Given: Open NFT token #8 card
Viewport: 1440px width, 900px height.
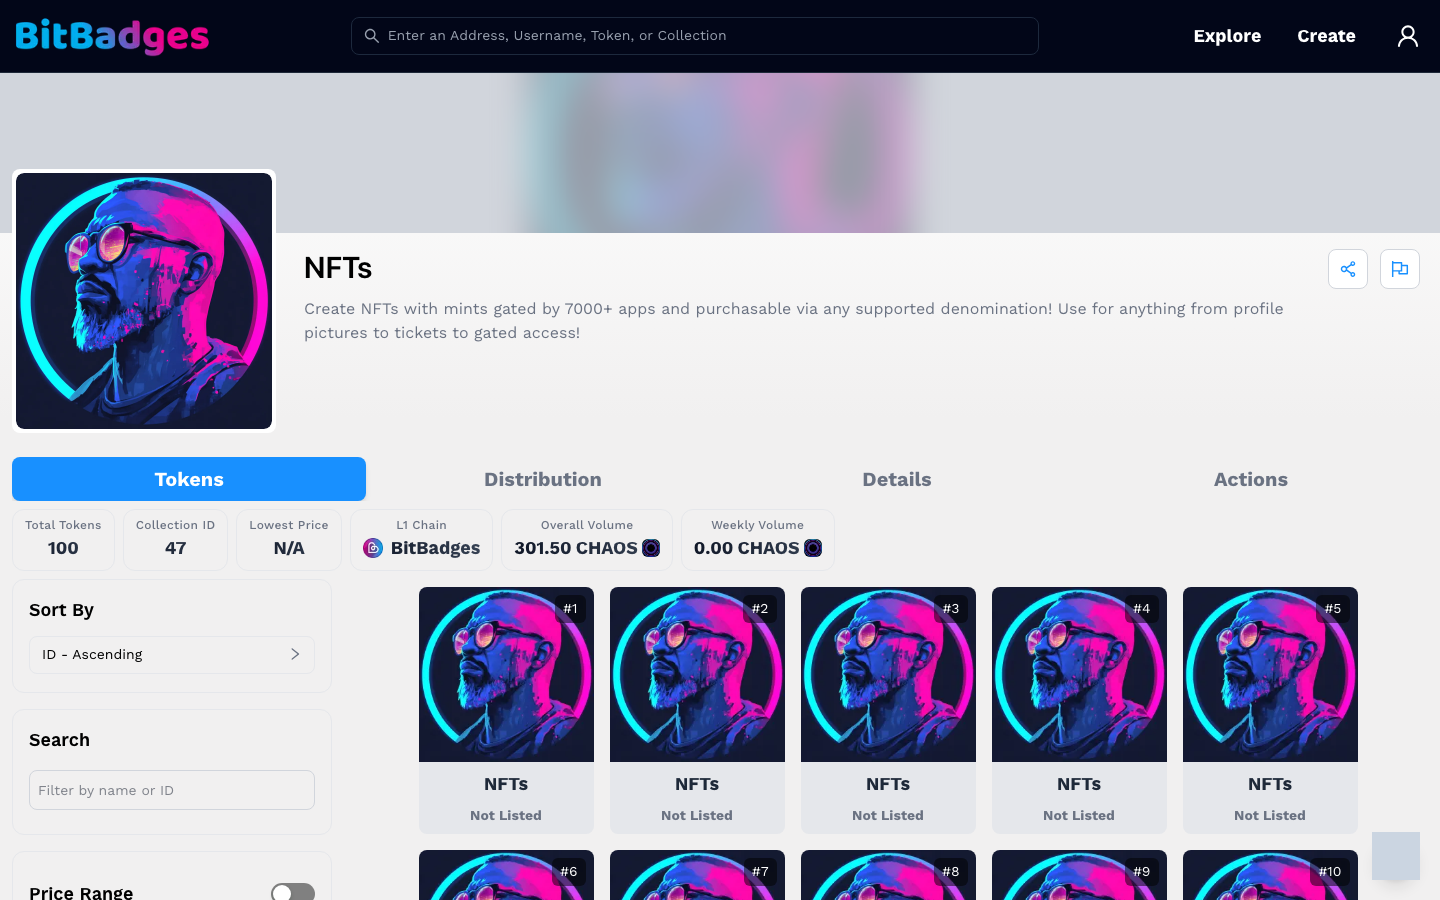Looking at the screenshot, I should 888,875.
